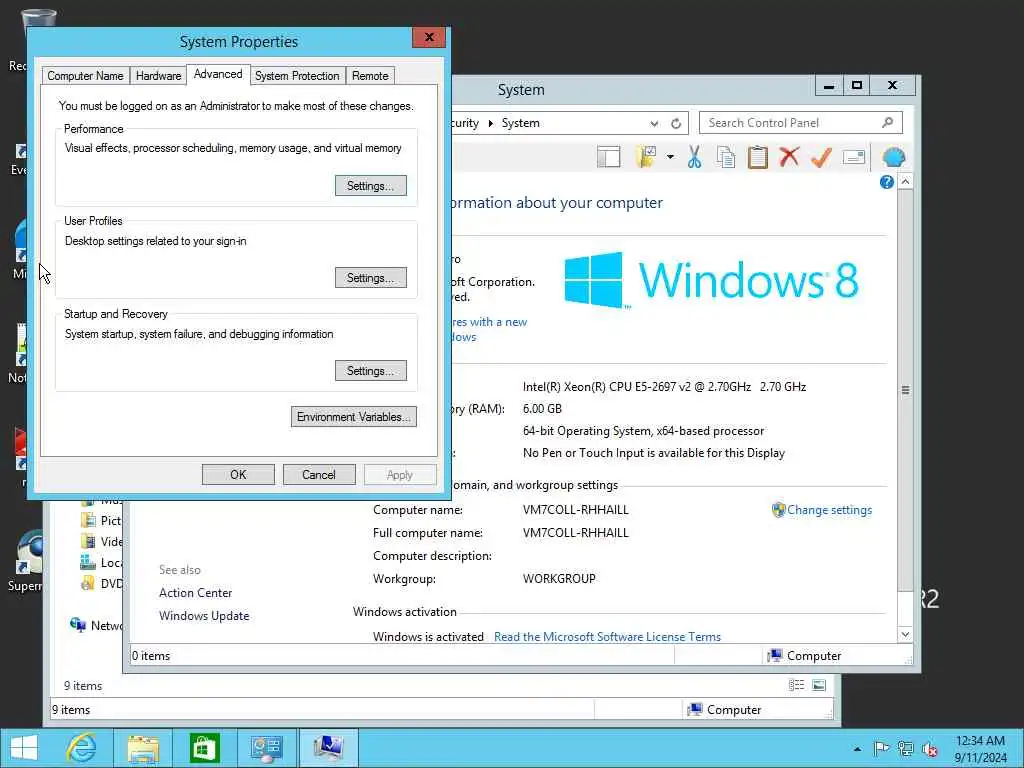Image resolution: width=1024 pixels, height=768 pixels.
Task: Confirm System Properties with OK
Action: point(238,475)
